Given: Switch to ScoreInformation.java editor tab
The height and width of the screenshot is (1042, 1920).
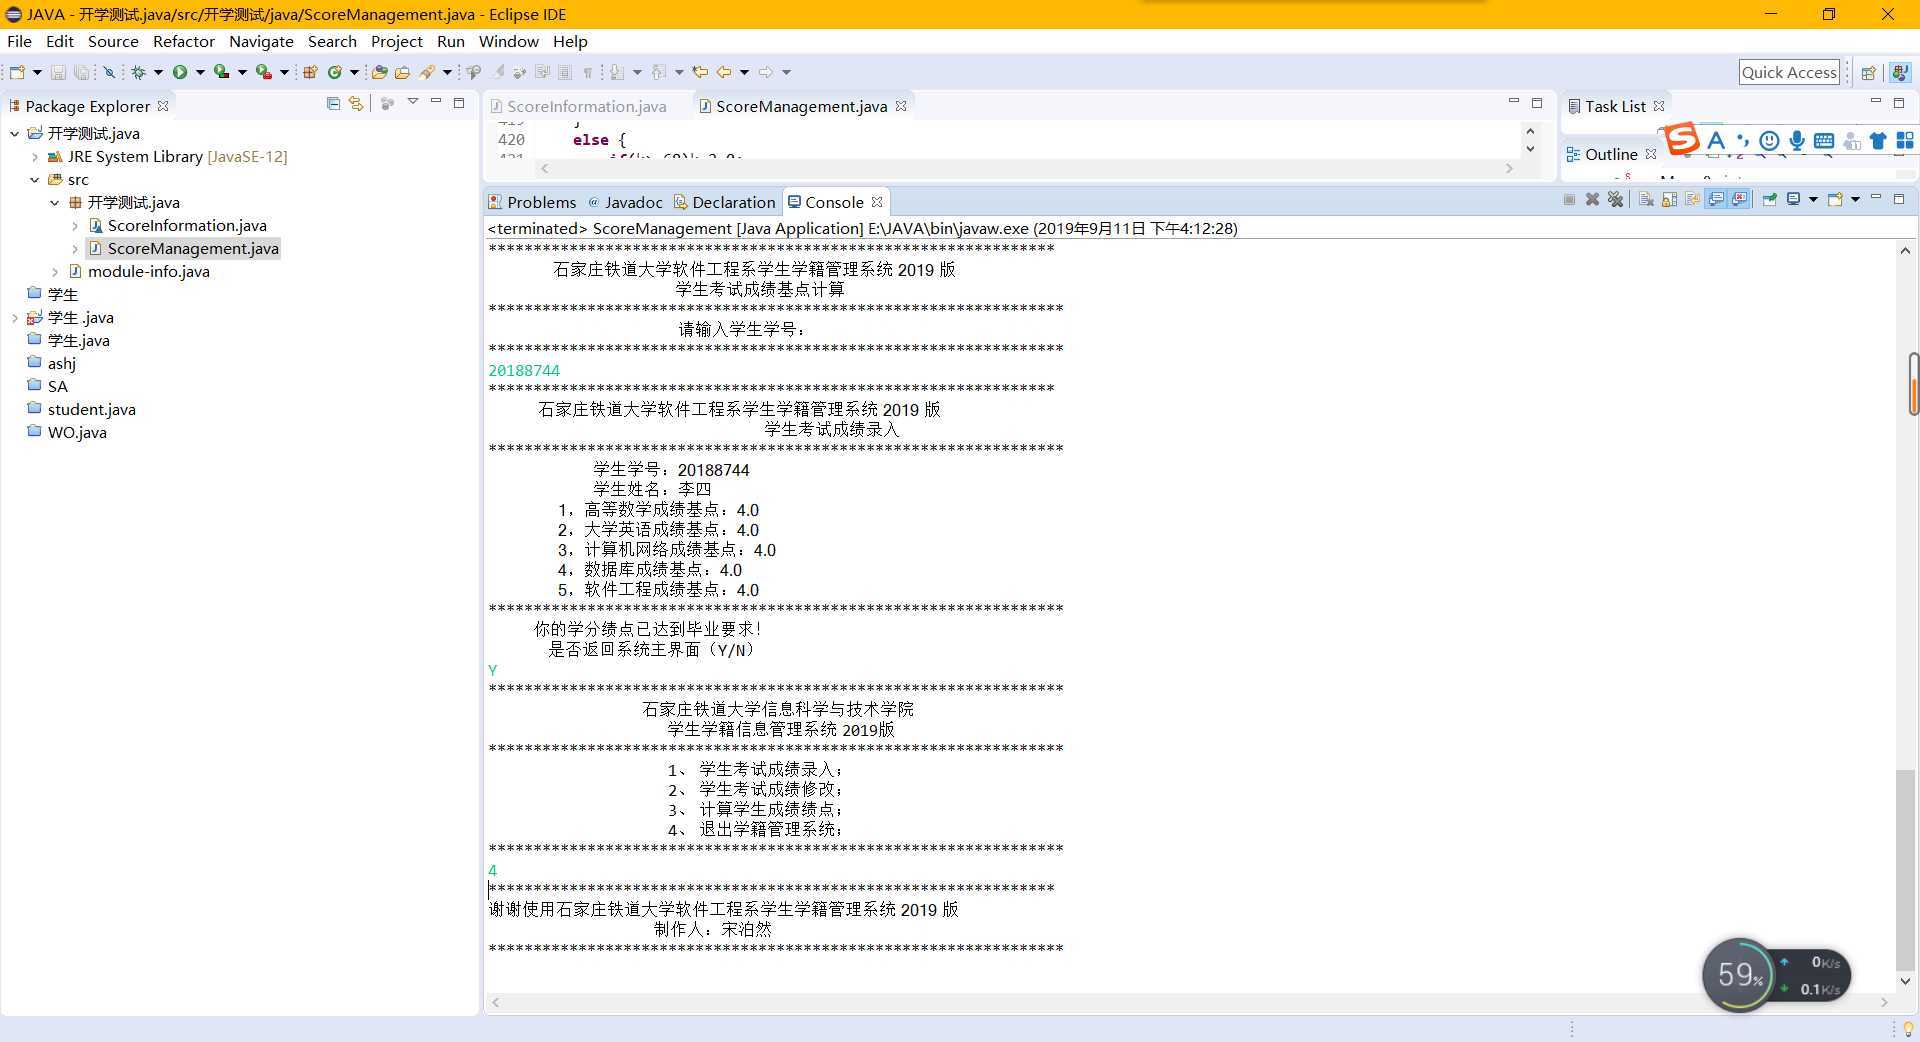Looking at the screenshot, I should (578, 106).
